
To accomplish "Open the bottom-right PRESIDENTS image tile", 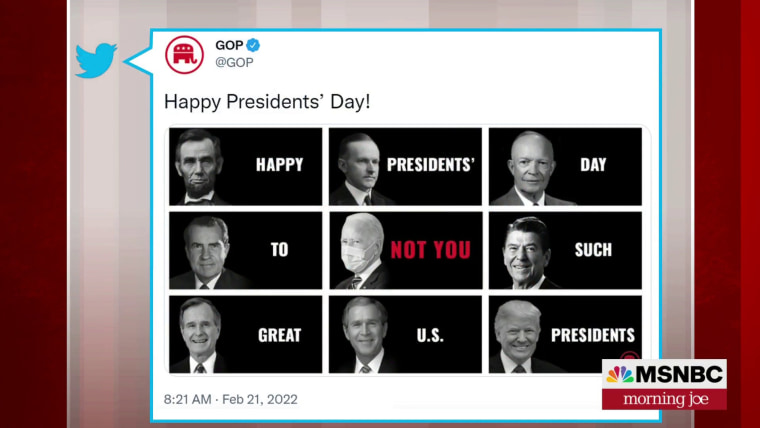I will (x=565, y=334).
